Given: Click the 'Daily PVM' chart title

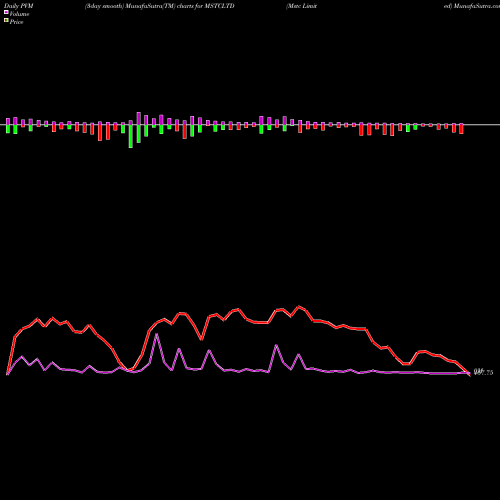Looking at the screenshot, I should point(19,6).
